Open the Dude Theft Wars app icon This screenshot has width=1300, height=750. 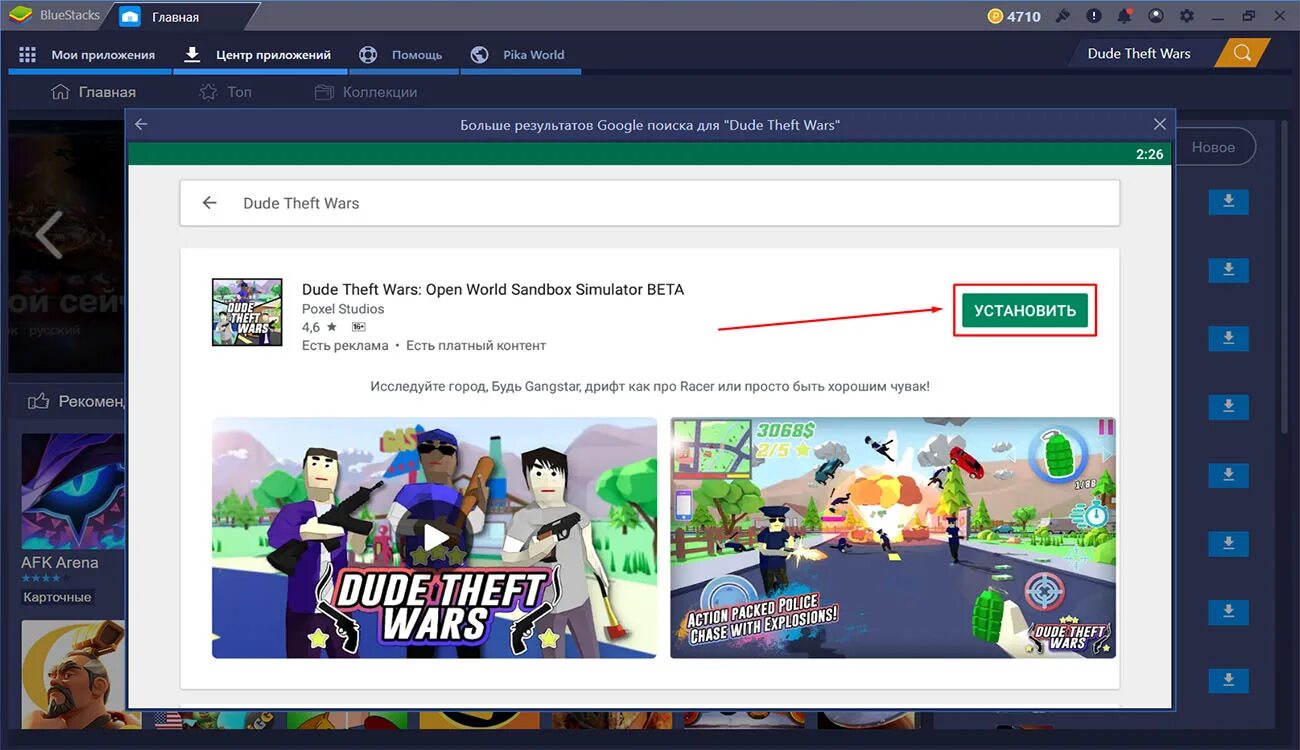[x=247, y=312]
